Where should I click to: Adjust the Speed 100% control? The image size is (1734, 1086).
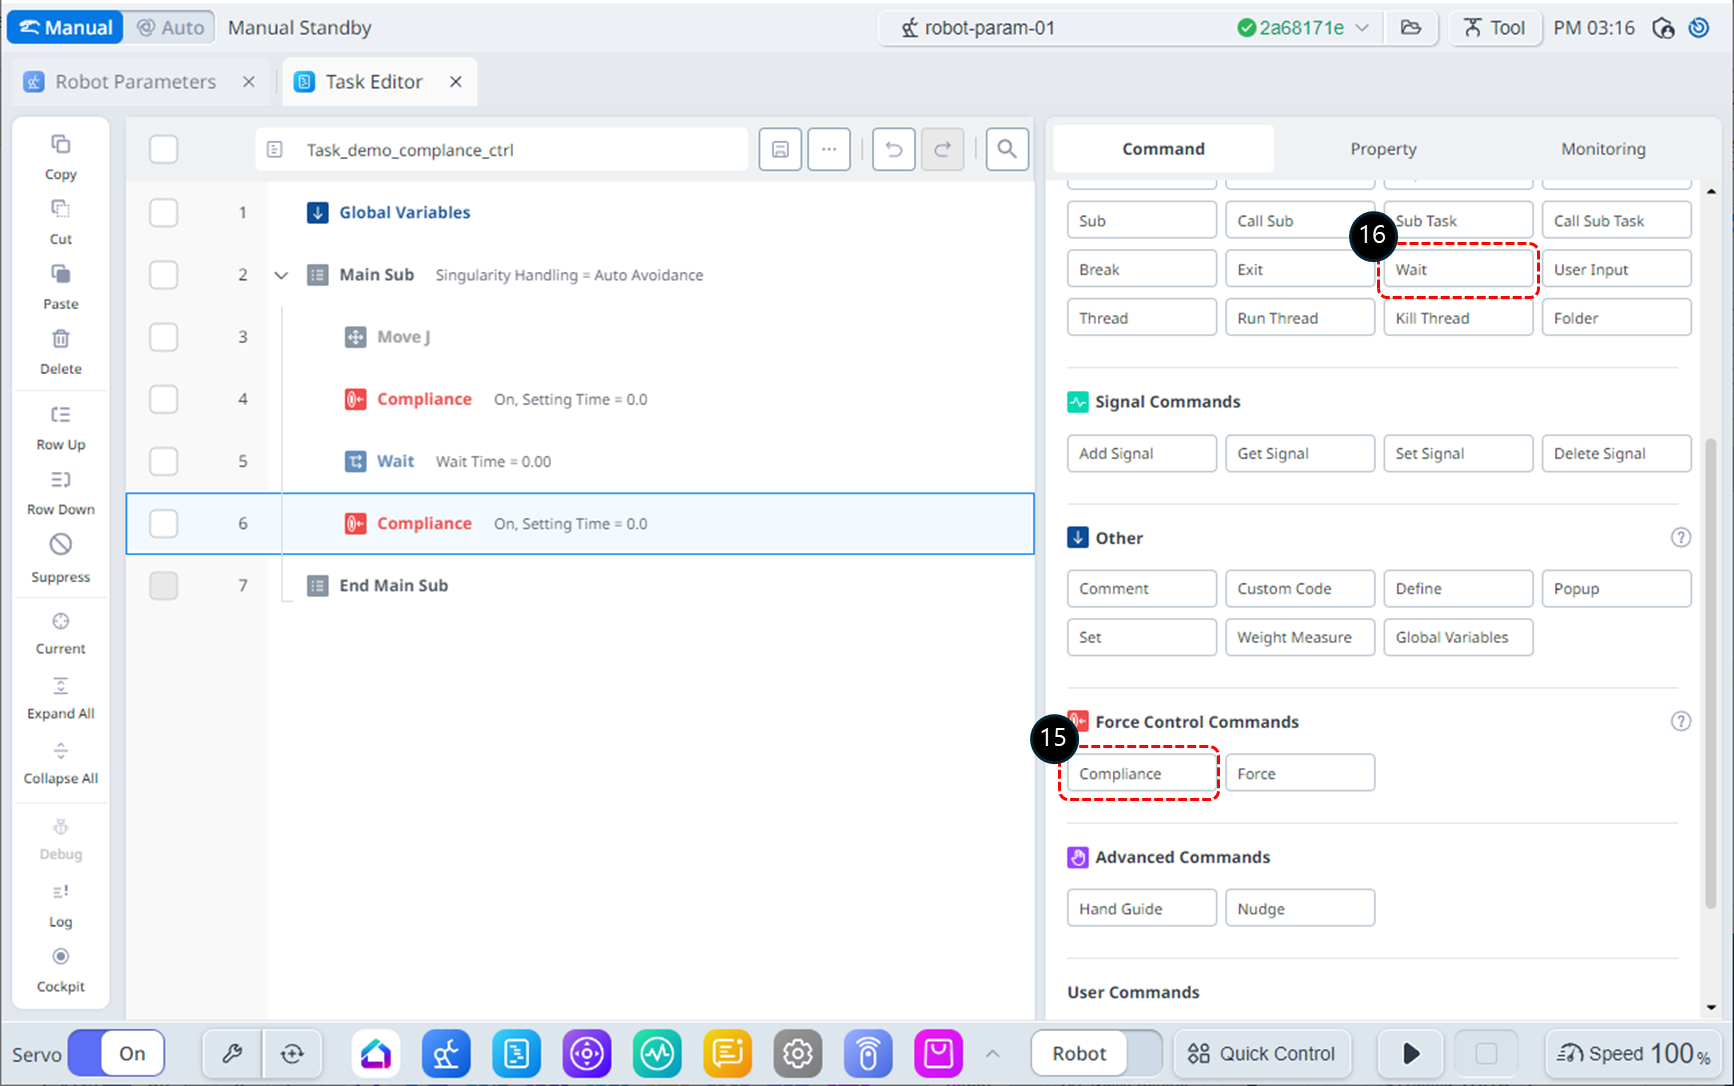[1634, 1053]
